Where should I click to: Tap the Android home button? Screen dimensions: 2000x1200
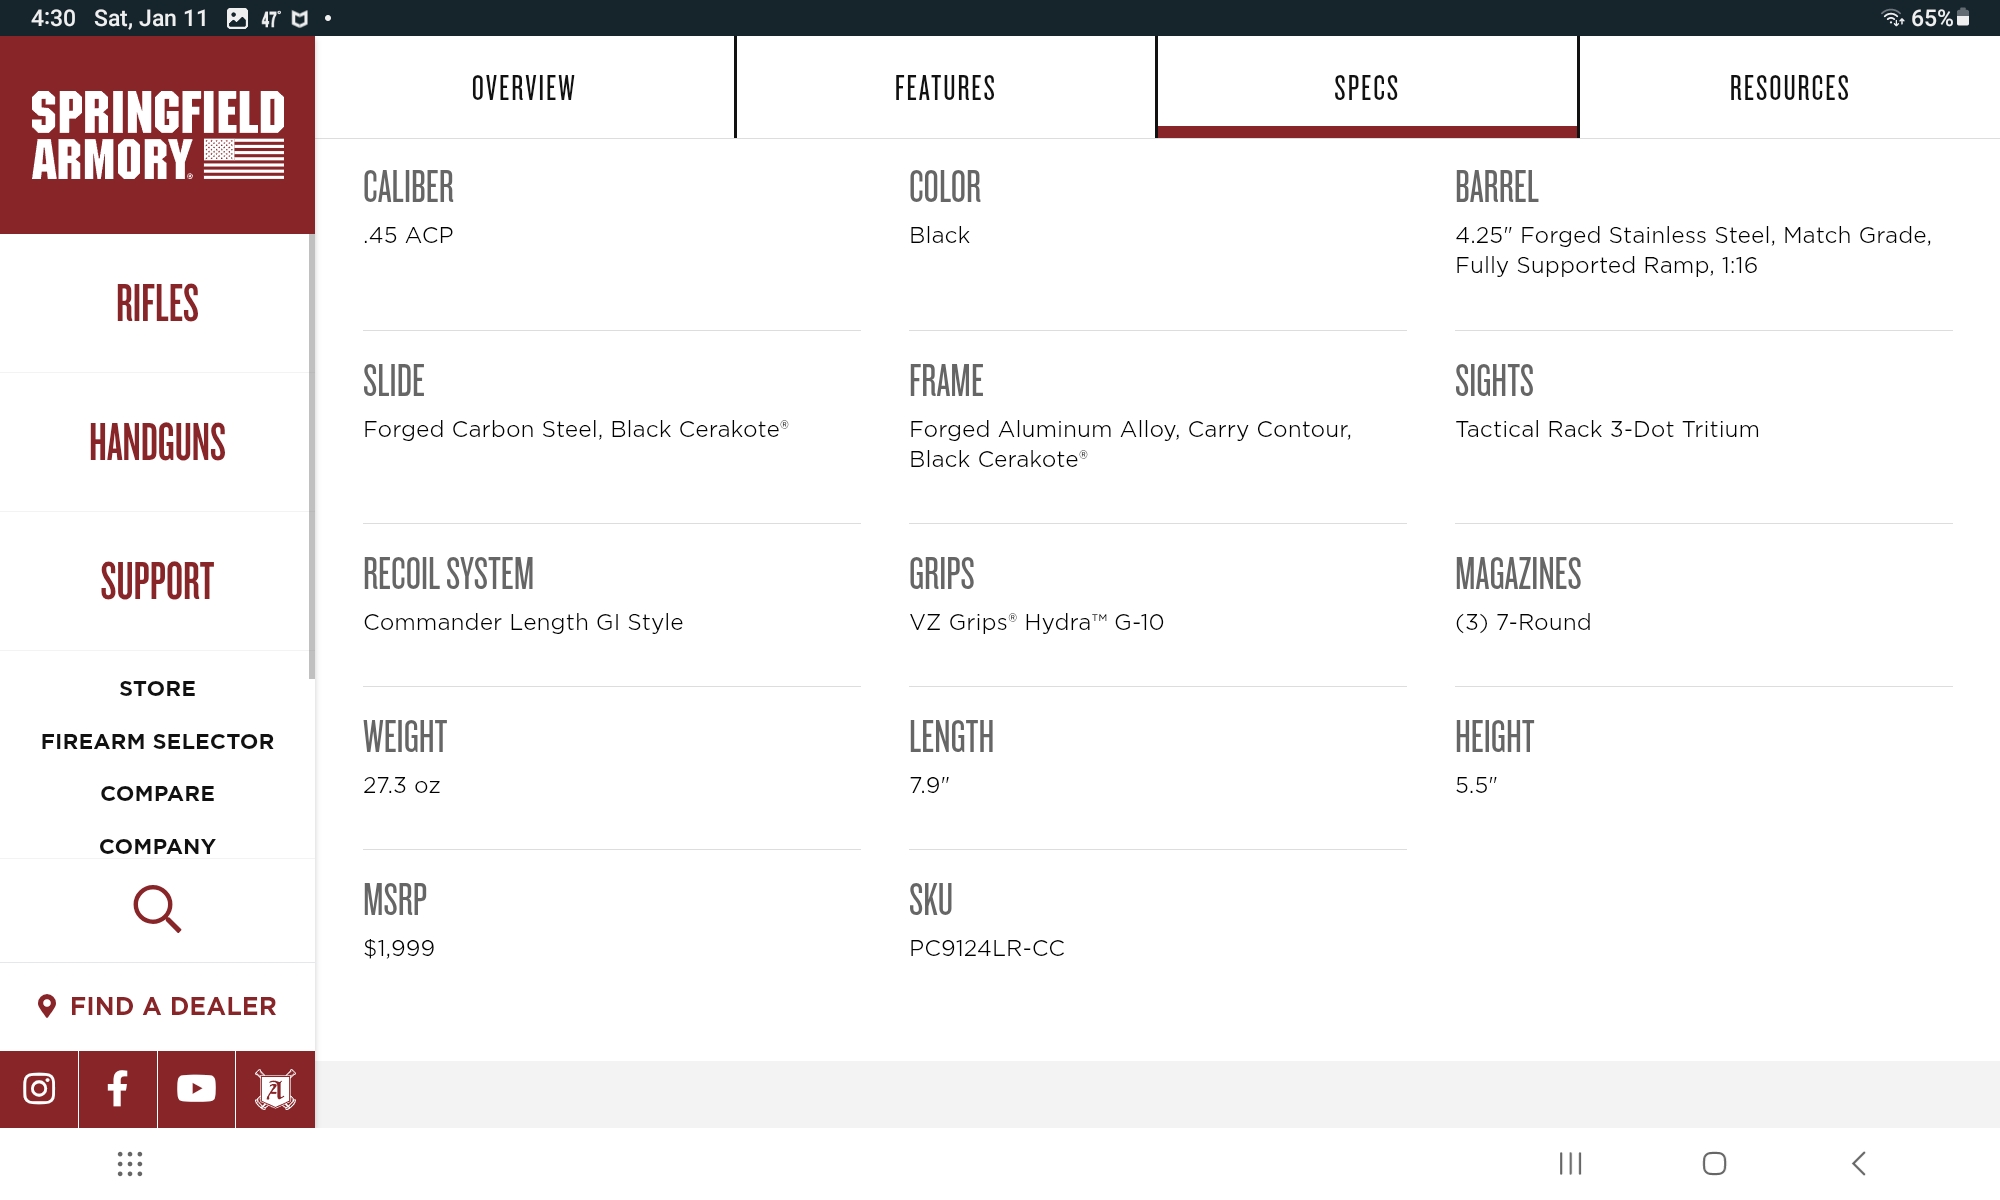point(1714,1163)
